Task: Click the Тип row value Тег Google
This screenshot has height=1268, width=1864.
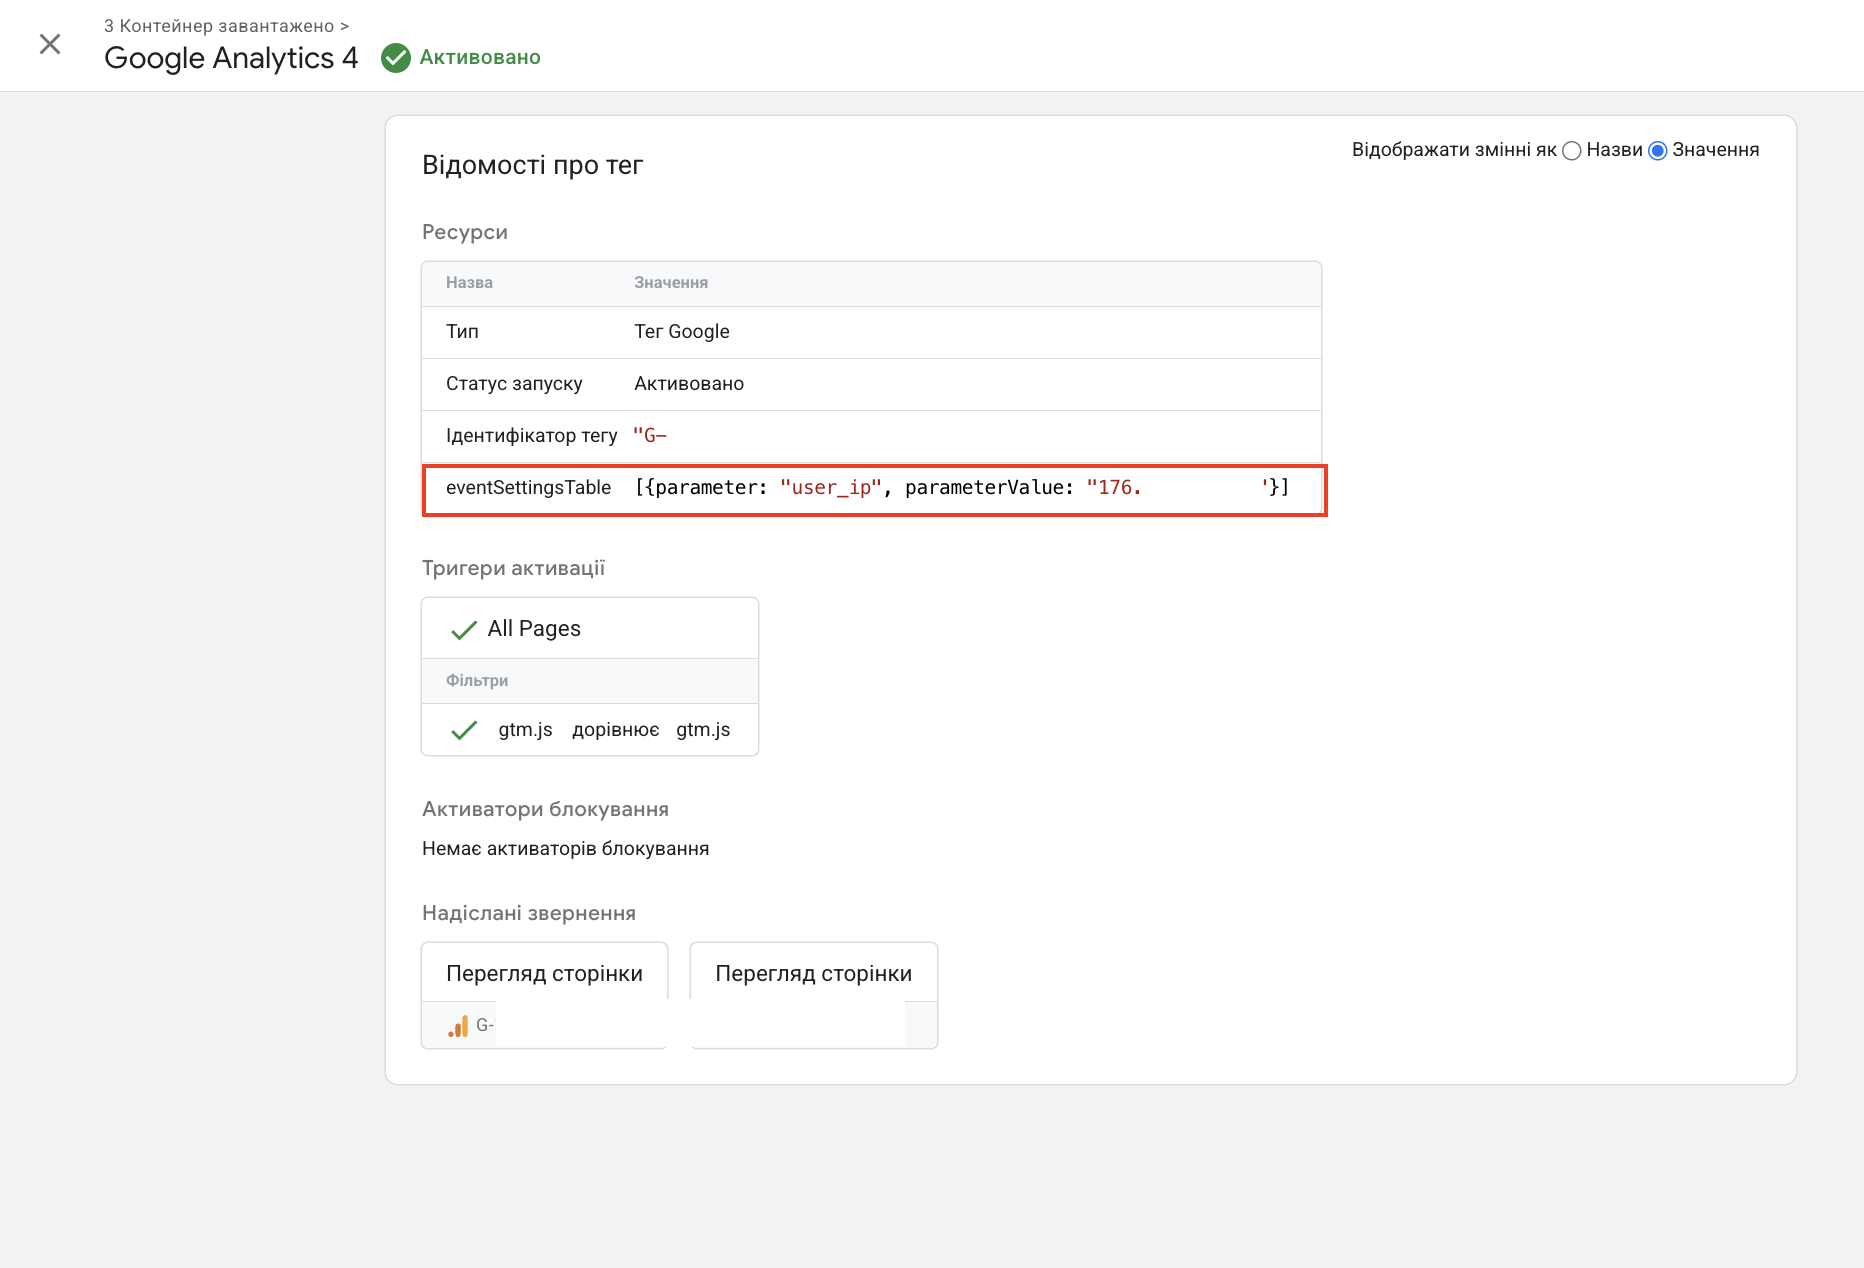Action: 682,332
